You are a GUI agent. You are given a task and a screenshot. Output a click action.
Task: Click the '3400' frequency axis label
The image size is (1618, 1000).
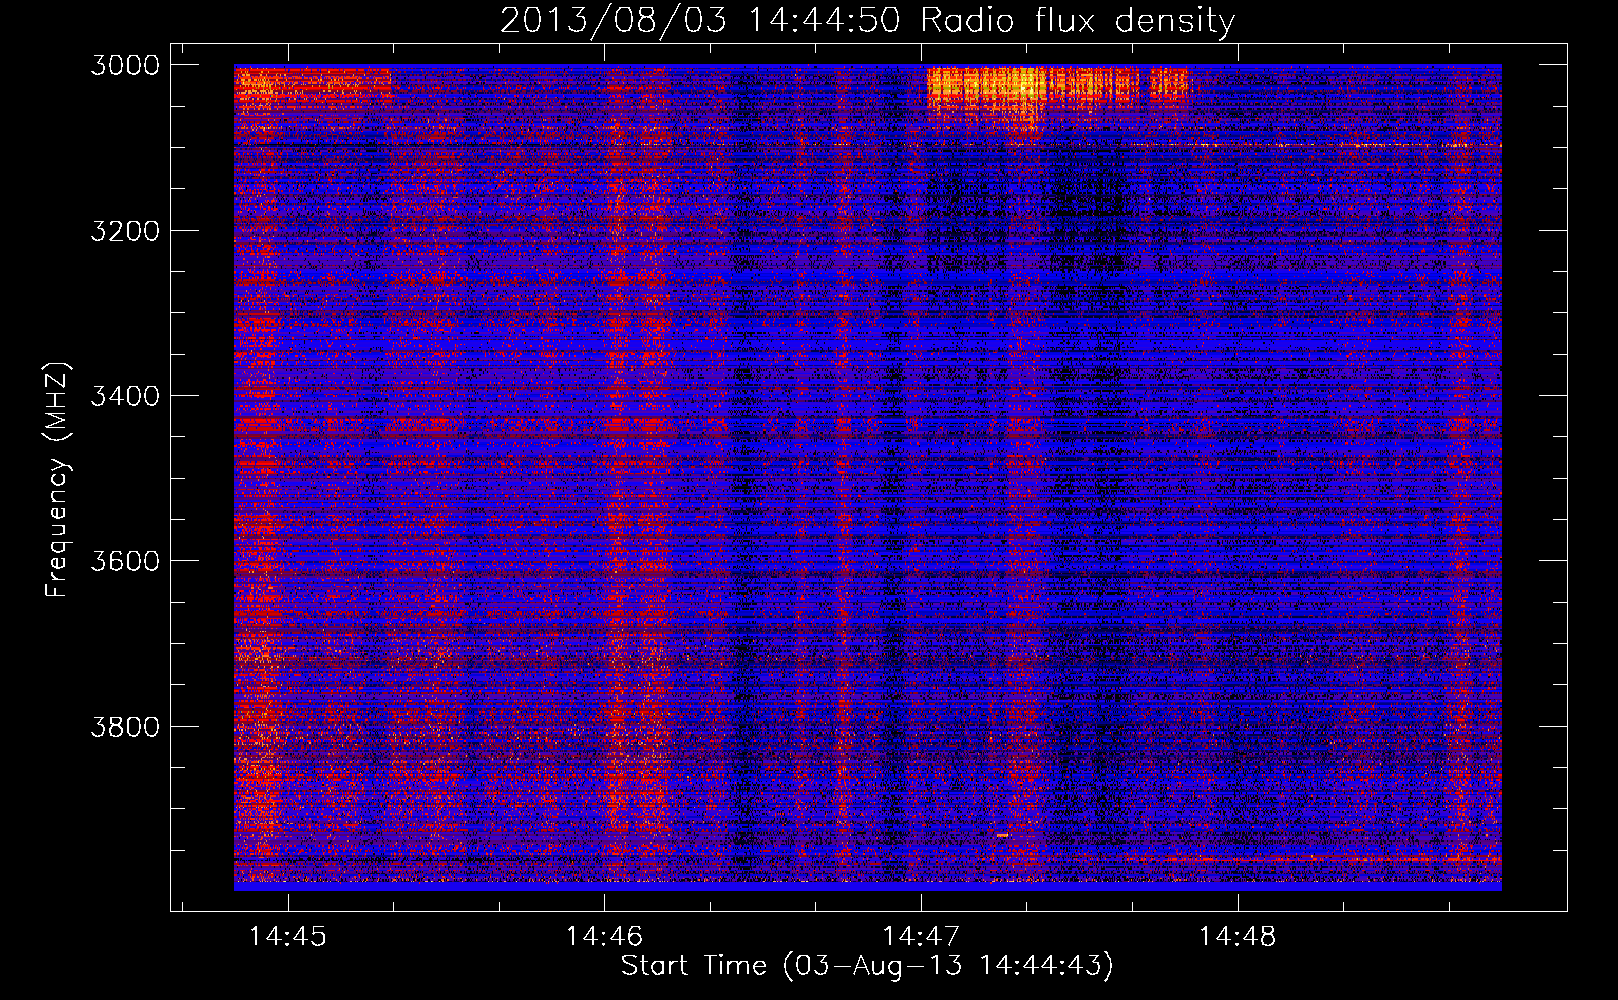[125, 396]
